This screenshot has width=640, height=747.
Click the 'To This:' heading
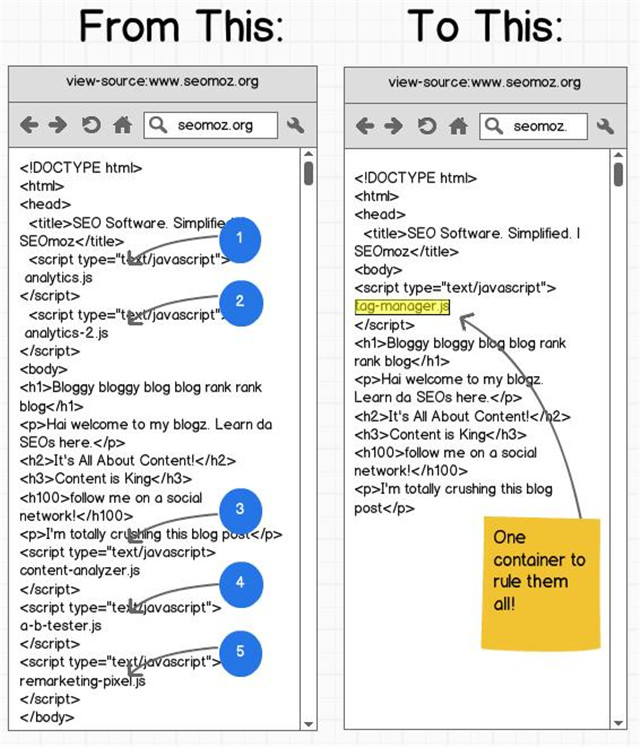(485, 26)
